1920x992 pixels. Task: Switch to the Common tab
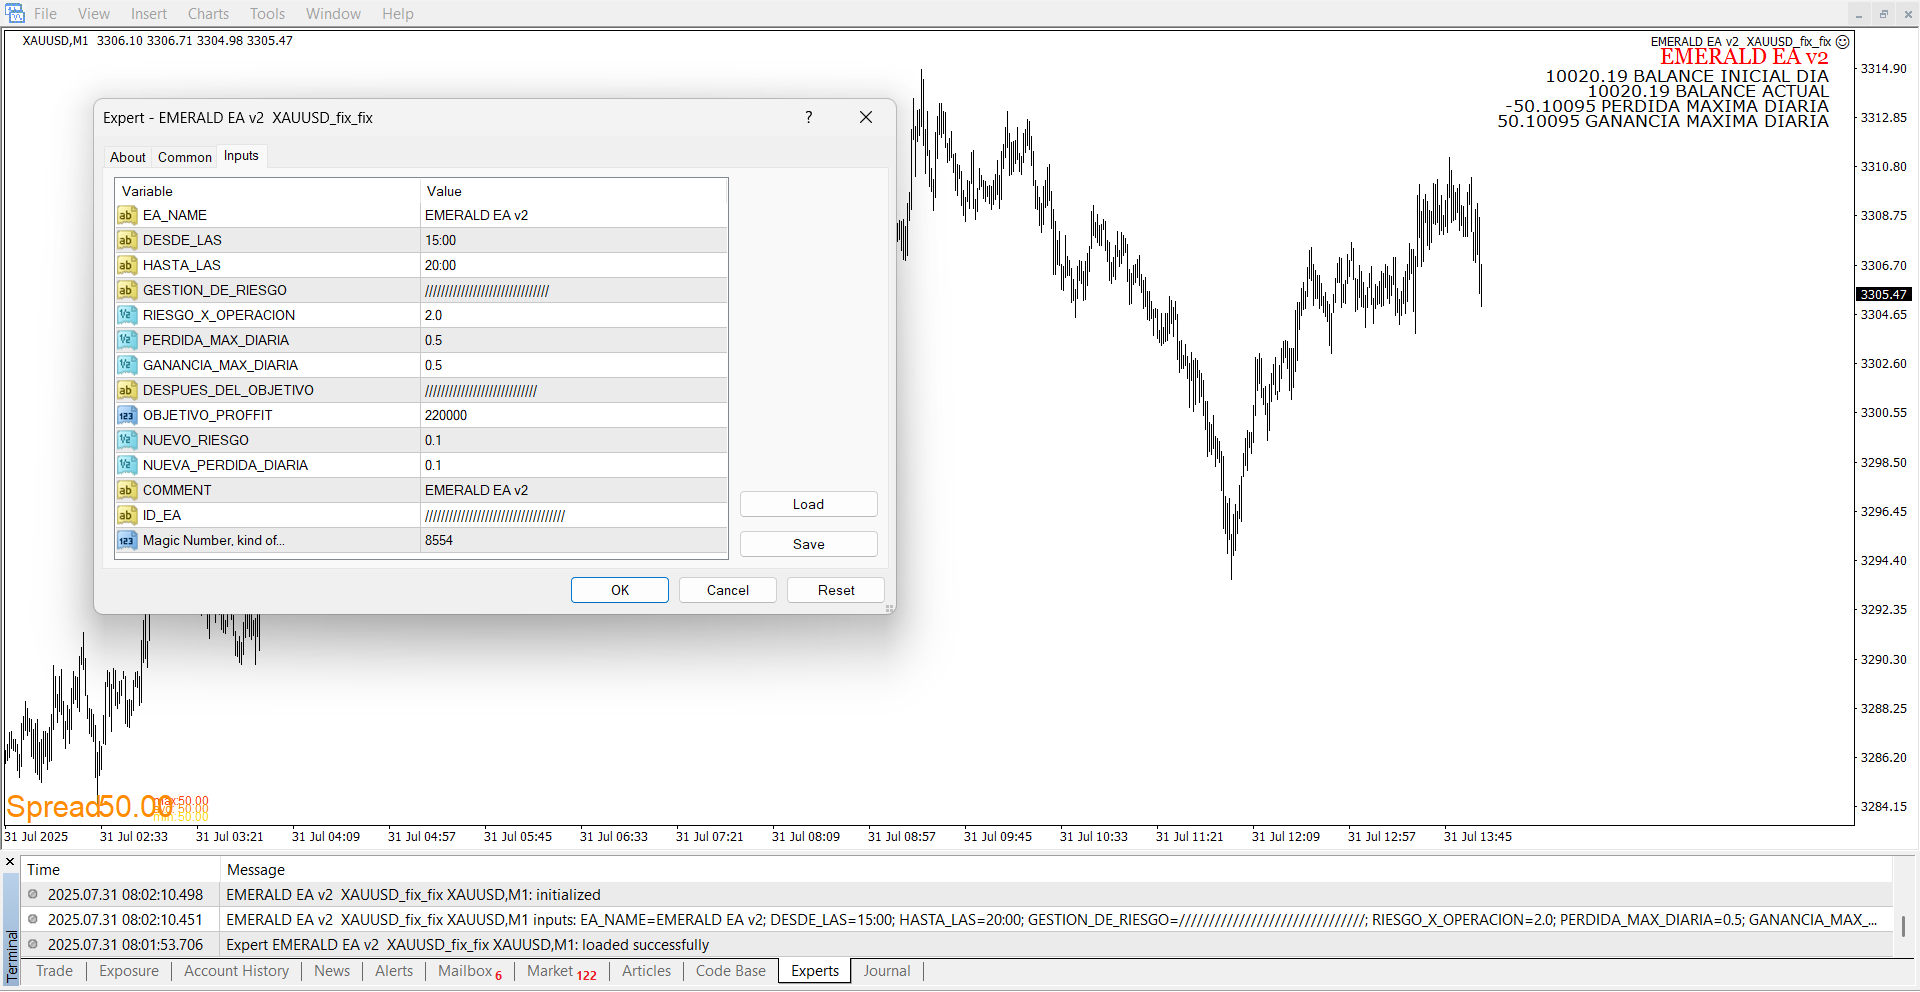184,157
